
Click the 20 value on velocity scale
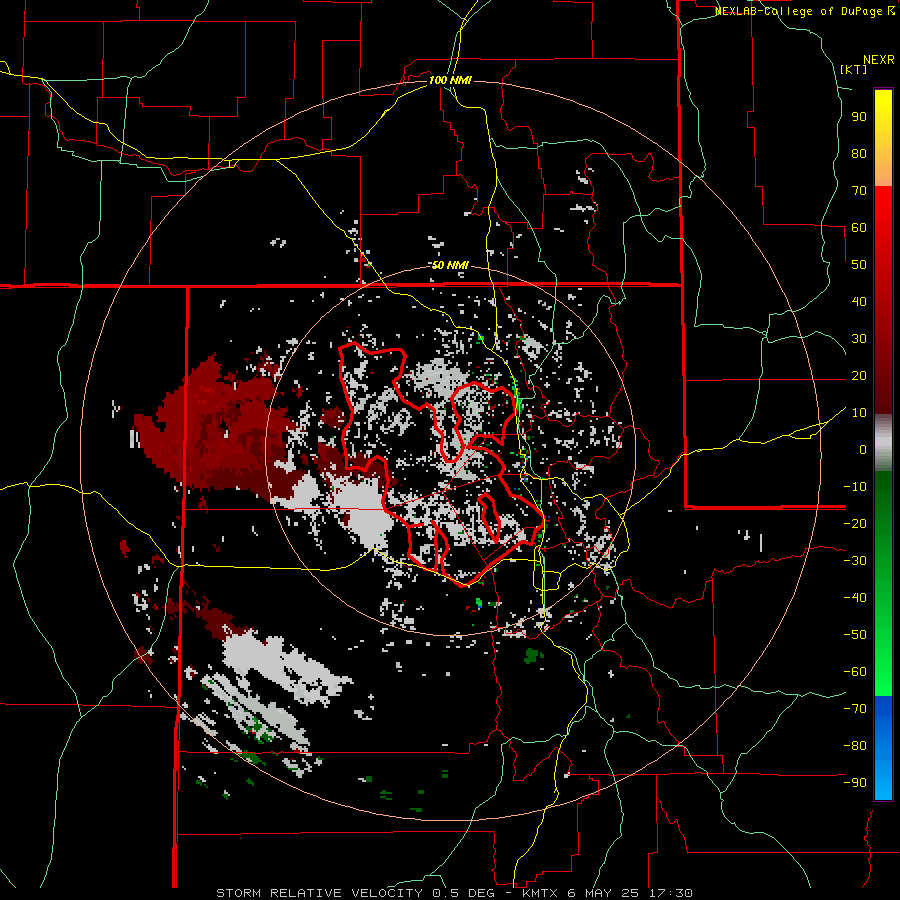(x=859, y=375)
